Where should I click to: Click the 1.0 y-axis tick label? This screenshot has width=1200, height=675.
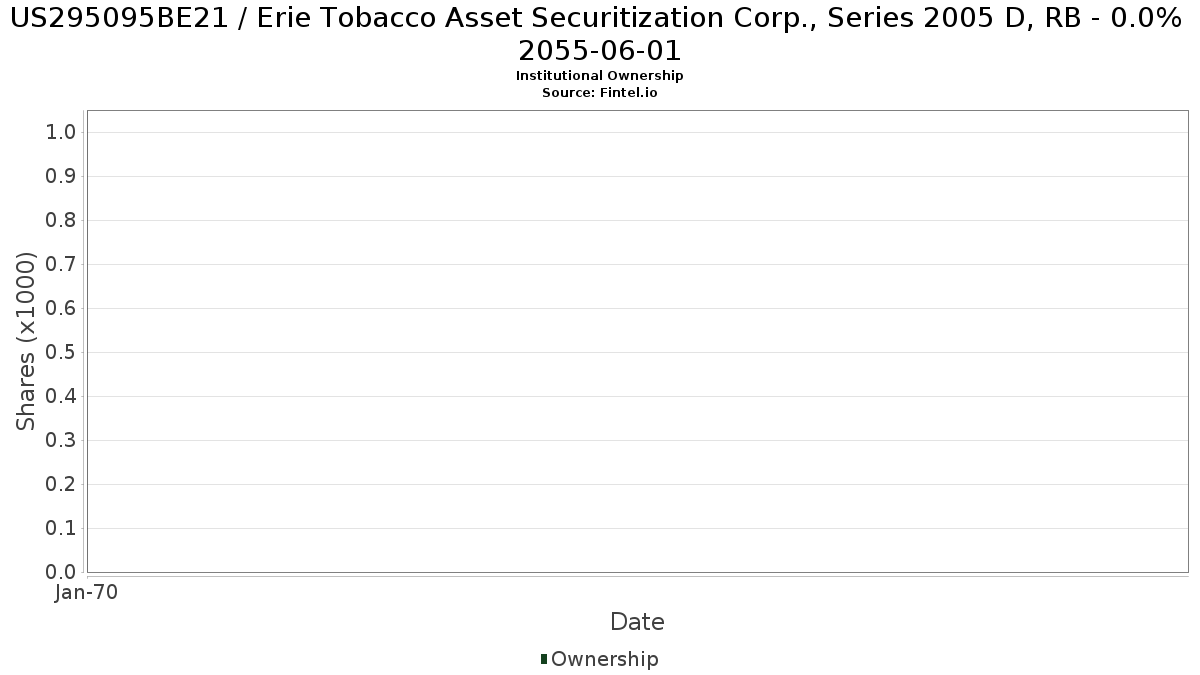(62, 132)
